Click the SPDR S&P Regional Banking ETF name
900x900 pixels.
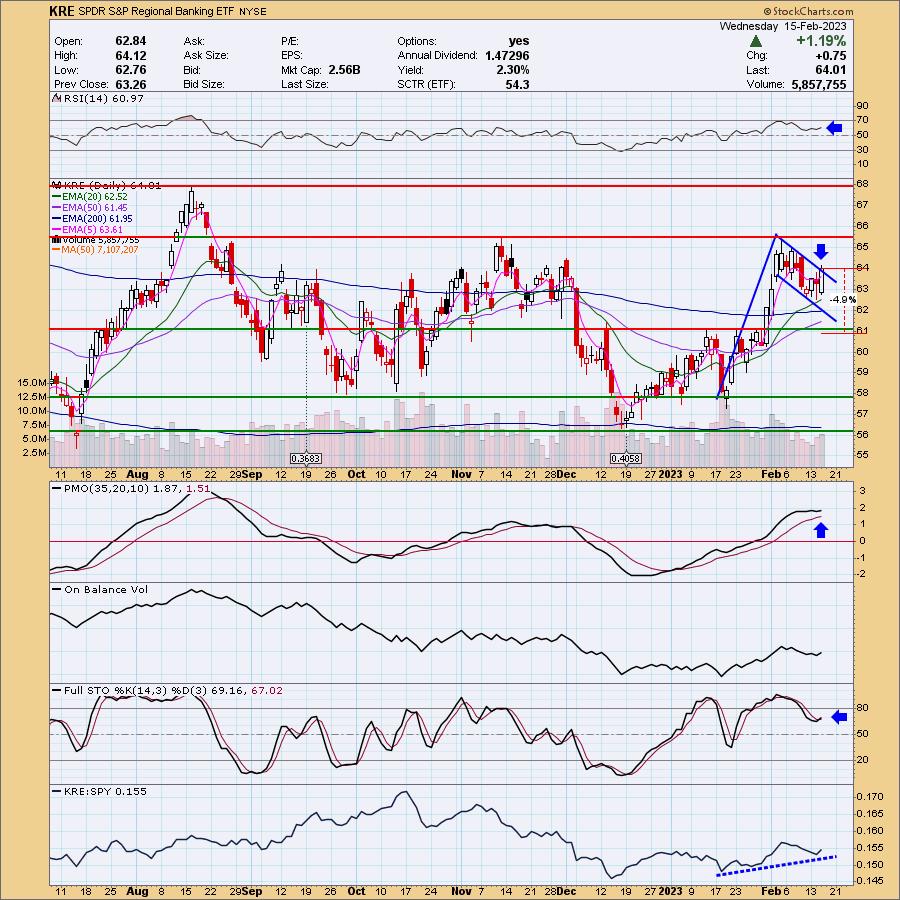(156, 11)
